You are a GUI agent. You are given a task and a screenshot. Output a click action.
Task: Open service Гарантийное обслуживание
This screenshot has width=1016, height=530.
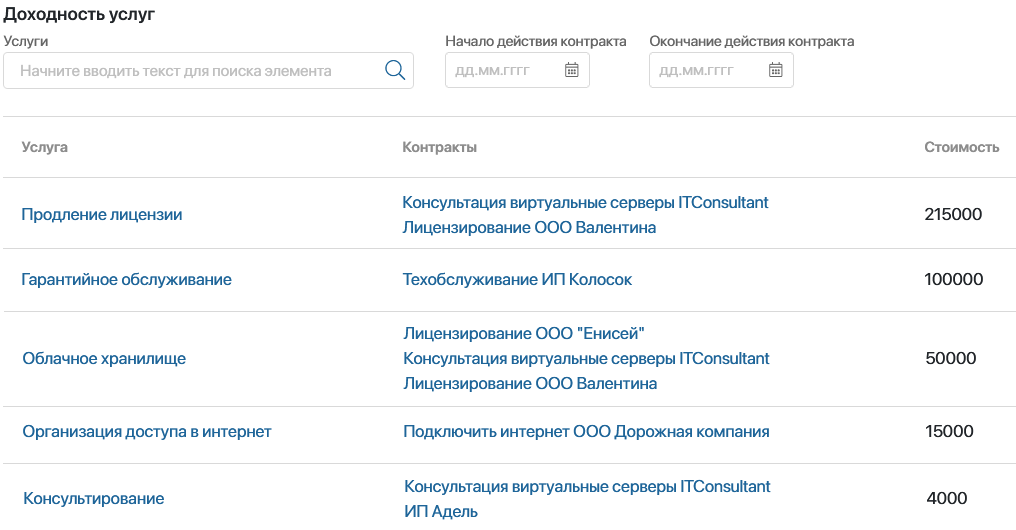(126, 279)
